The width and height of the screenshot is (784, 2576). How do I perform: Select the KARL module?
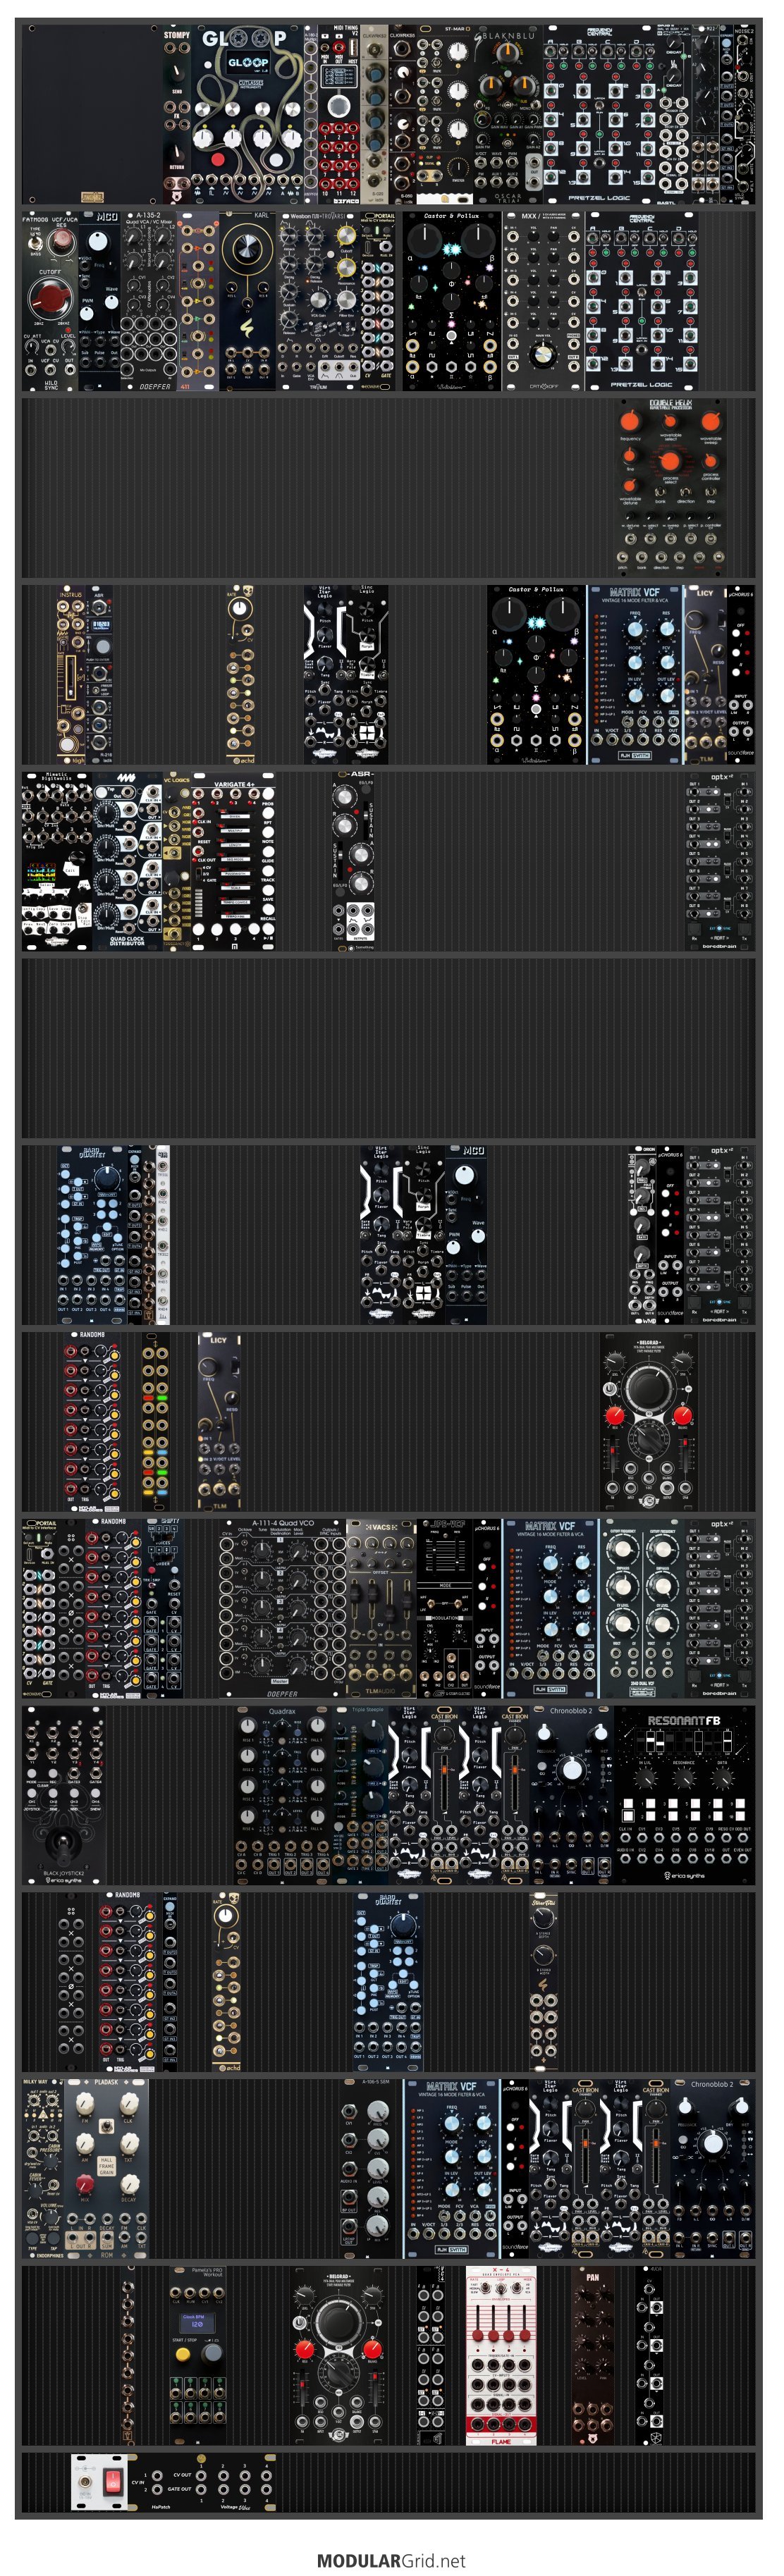click(246, 301)
